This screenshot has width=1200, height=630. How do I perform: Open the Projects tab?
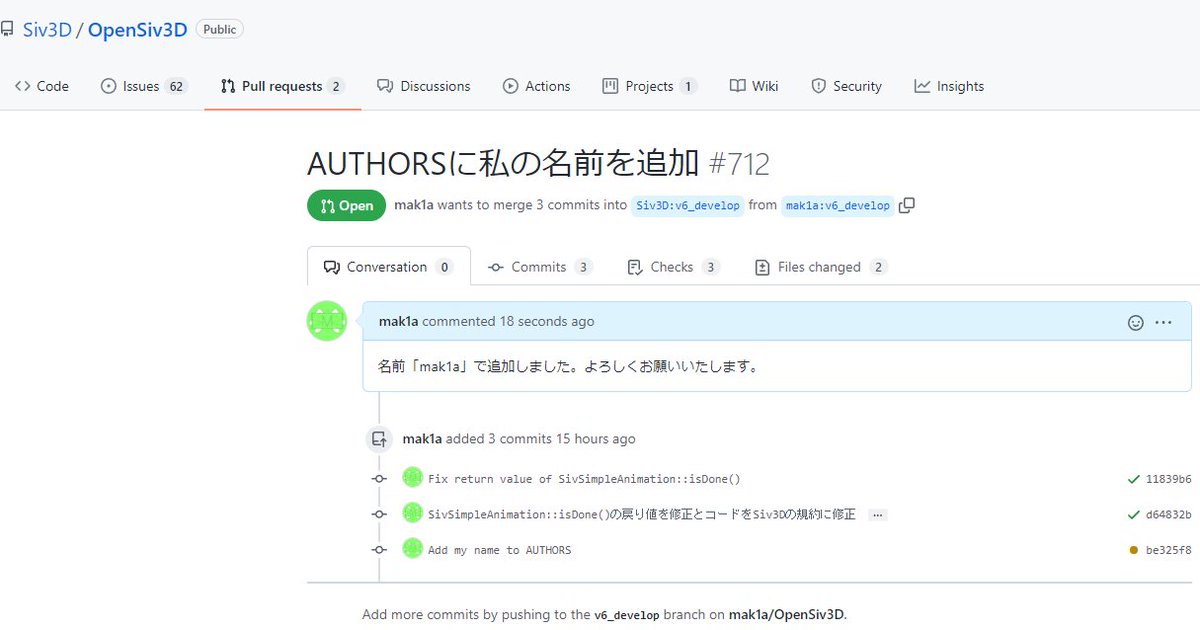coord(649,86)
